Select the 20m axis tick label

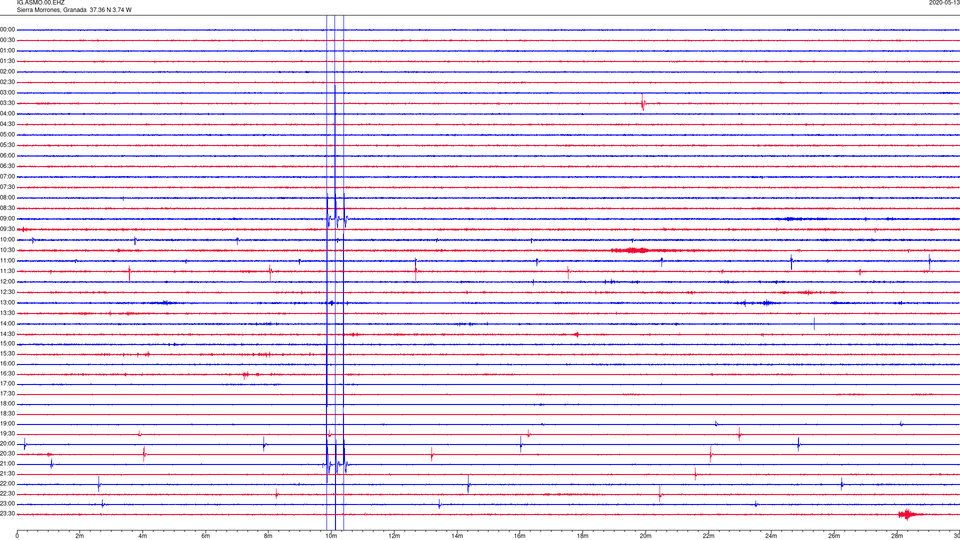[646, 536]
